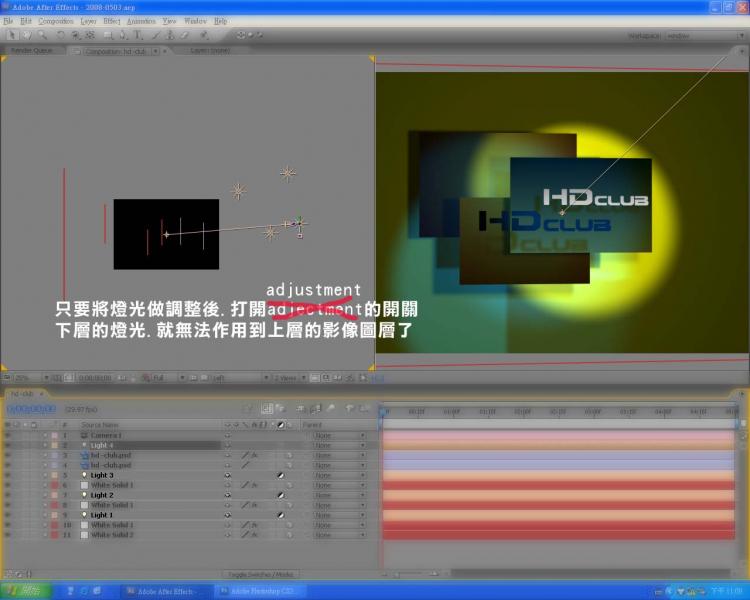Select the Horizontal Type tool
Image resolution: width=750 pixels, height=600 pixels.
click(137, 34)
